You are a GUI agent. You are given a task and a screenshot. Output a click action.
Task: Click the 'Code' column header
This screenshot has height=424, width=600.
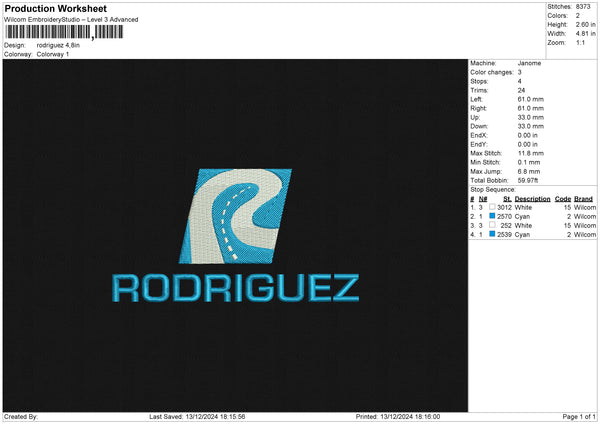[x=563, y=199]
